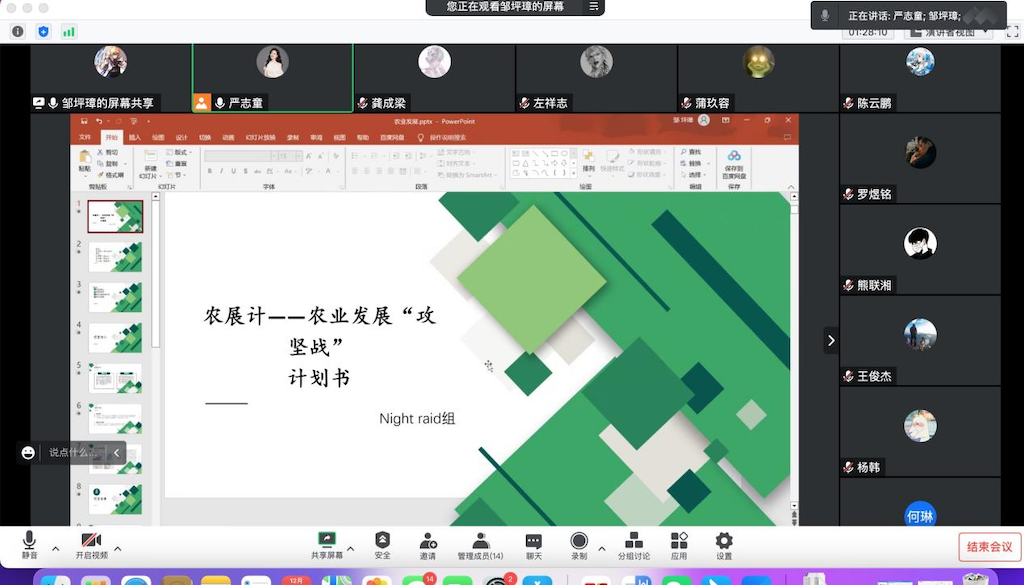Image resolution: width=1024 pixels, height=585 pixels.
Task: Click the 查找 find button
Action: click(x=691, y=152)
